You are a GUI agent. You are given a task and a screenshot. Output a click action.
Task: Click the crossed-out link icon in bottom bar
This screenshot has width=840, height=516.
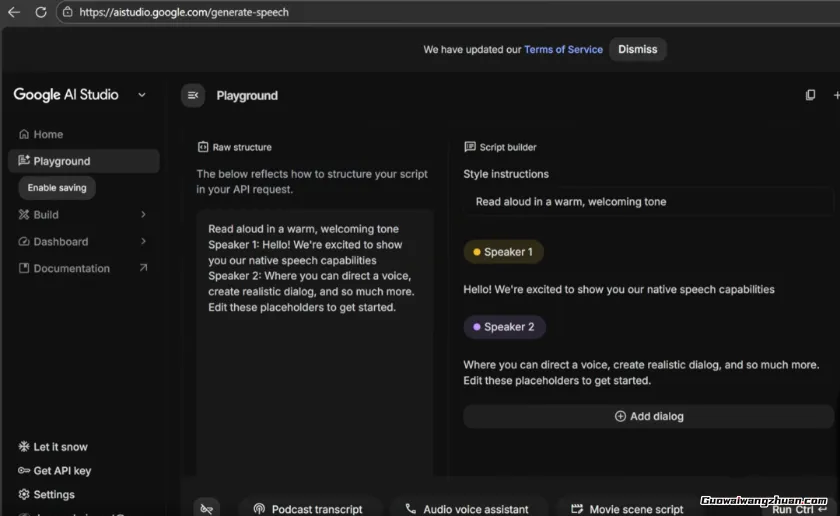207,508
